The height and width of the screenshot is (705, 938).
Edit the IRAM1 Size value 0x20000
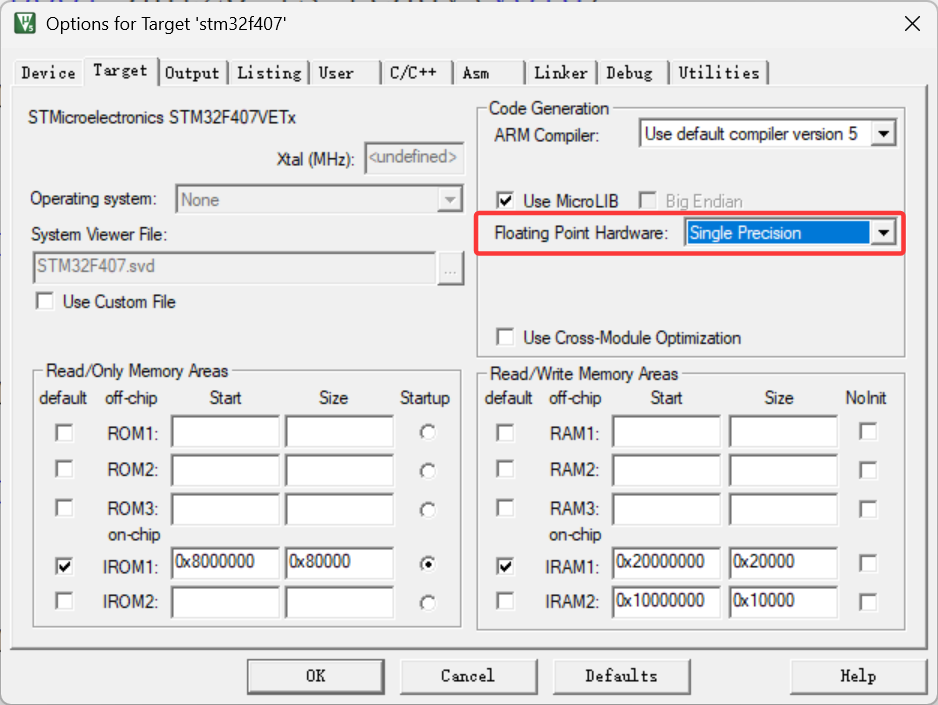click(783, 563)
